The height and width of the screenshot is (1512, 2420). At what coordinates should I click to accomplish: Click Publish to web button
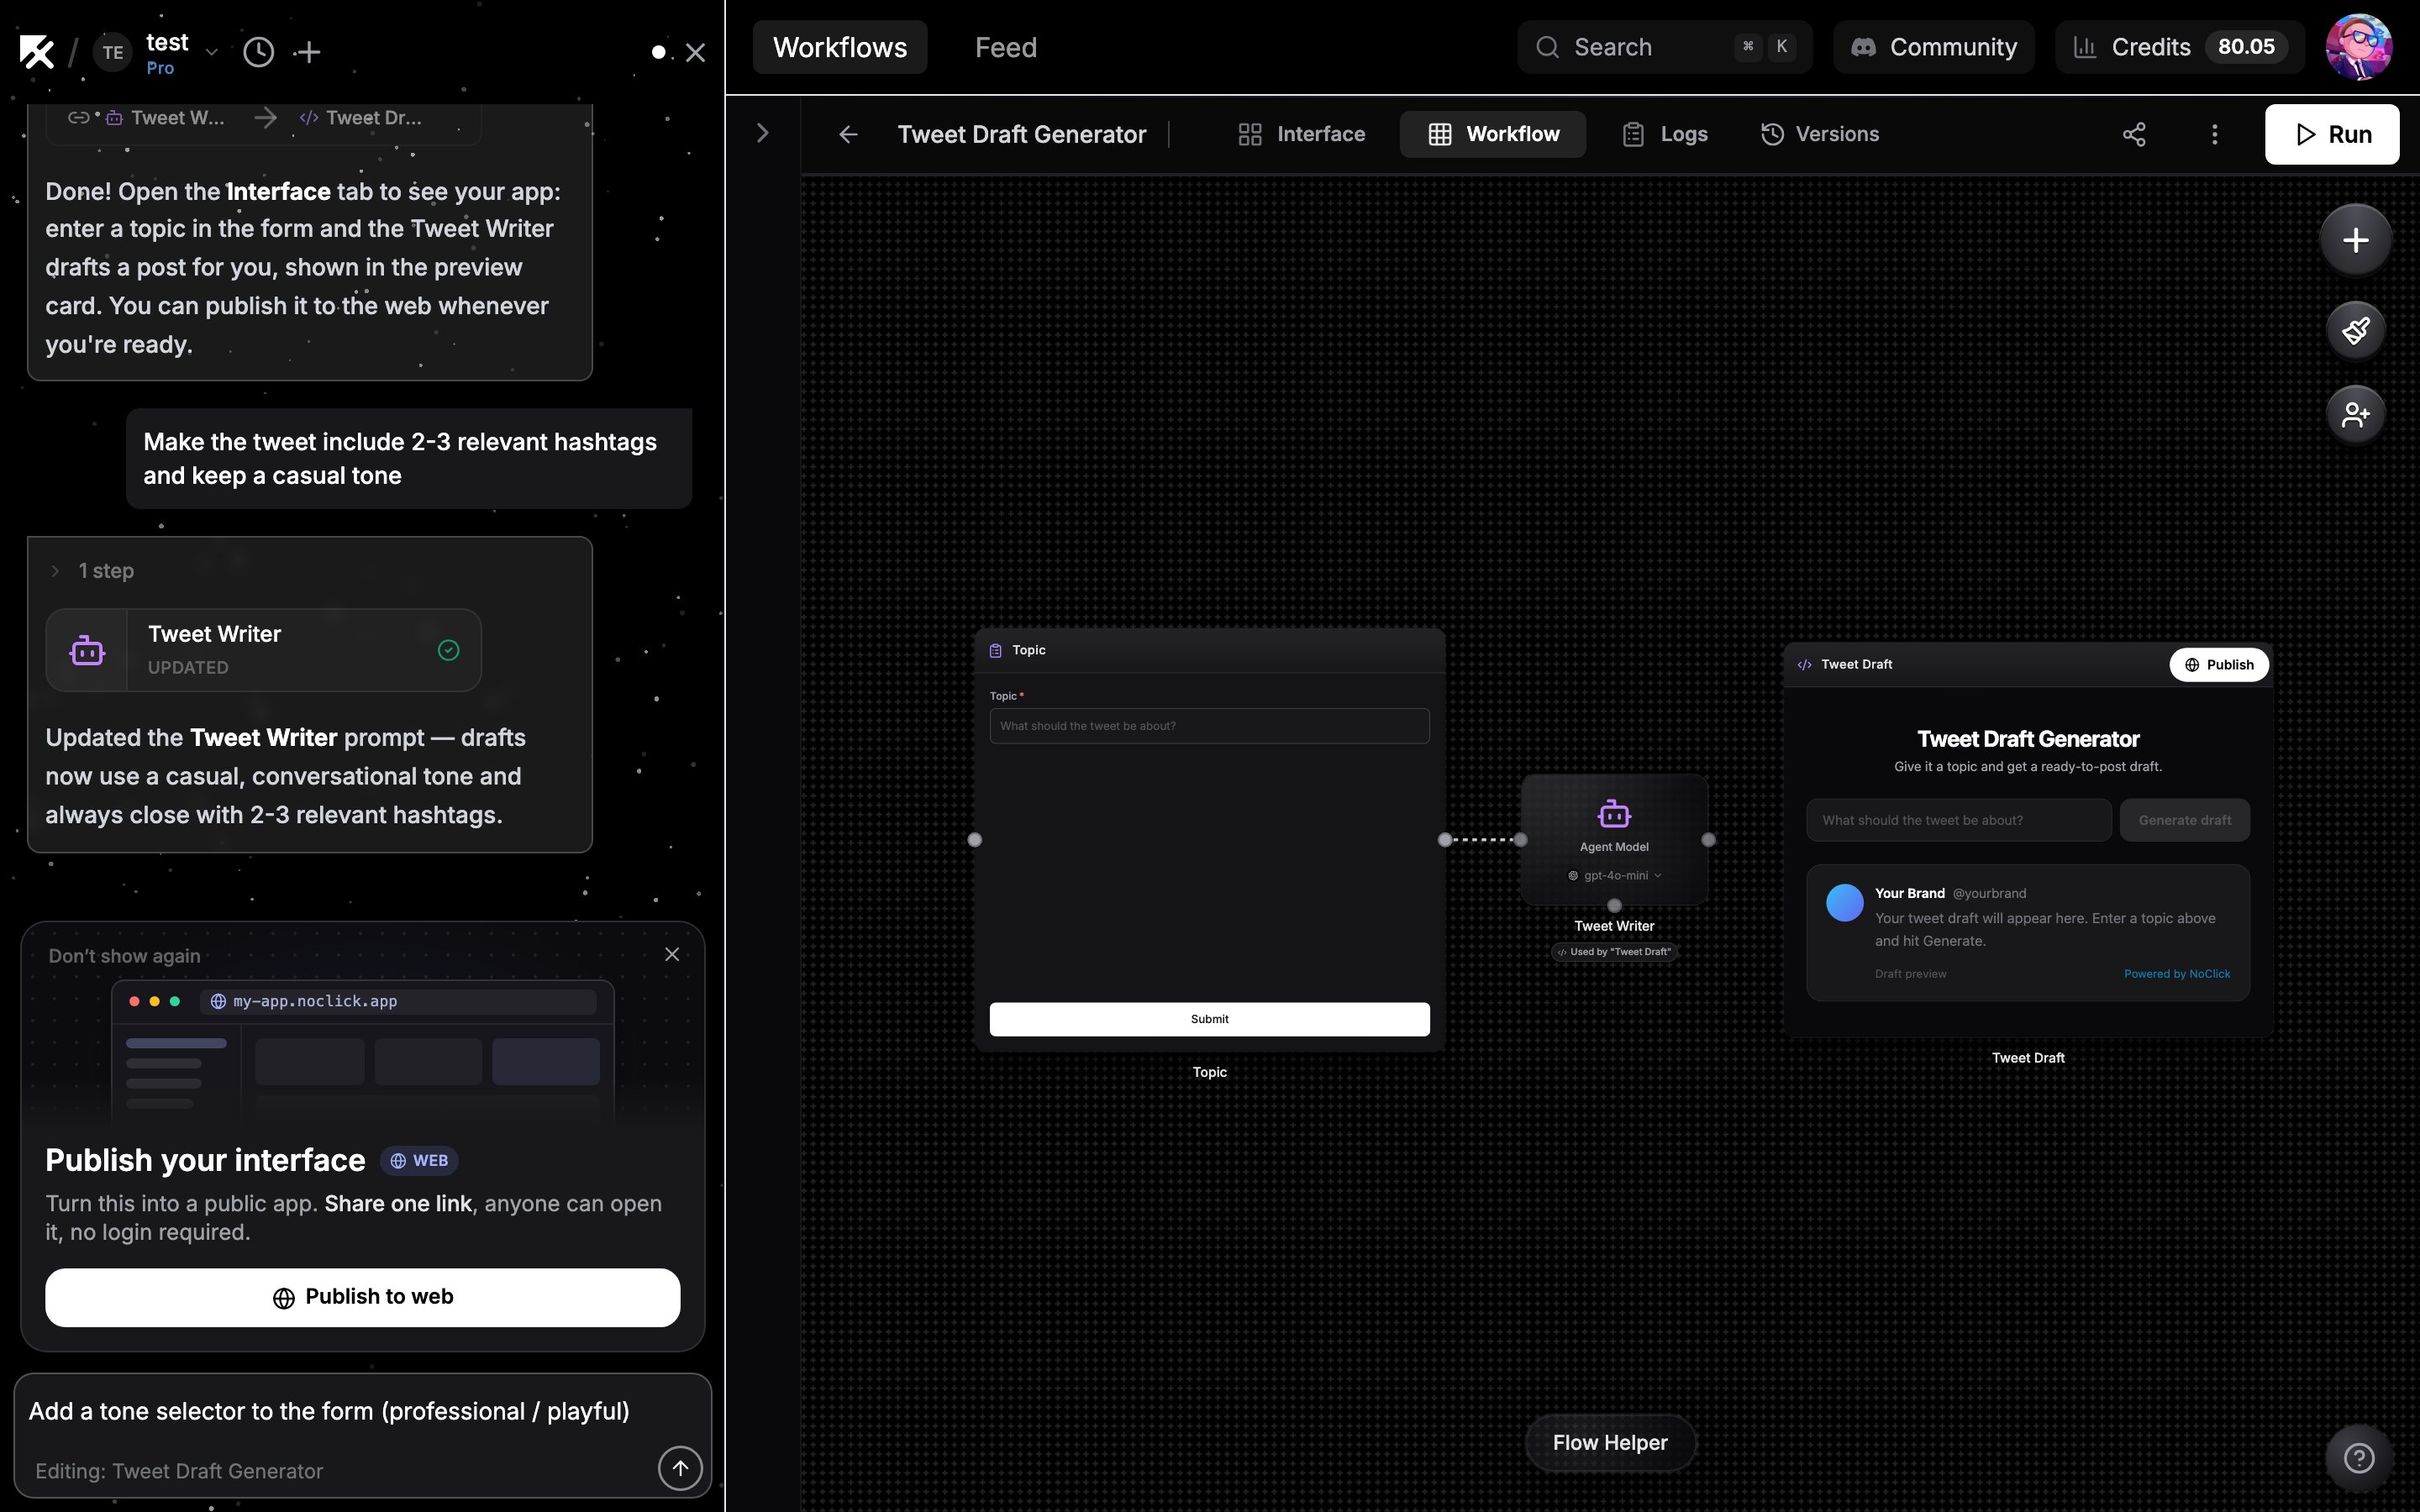[363, 1297]
